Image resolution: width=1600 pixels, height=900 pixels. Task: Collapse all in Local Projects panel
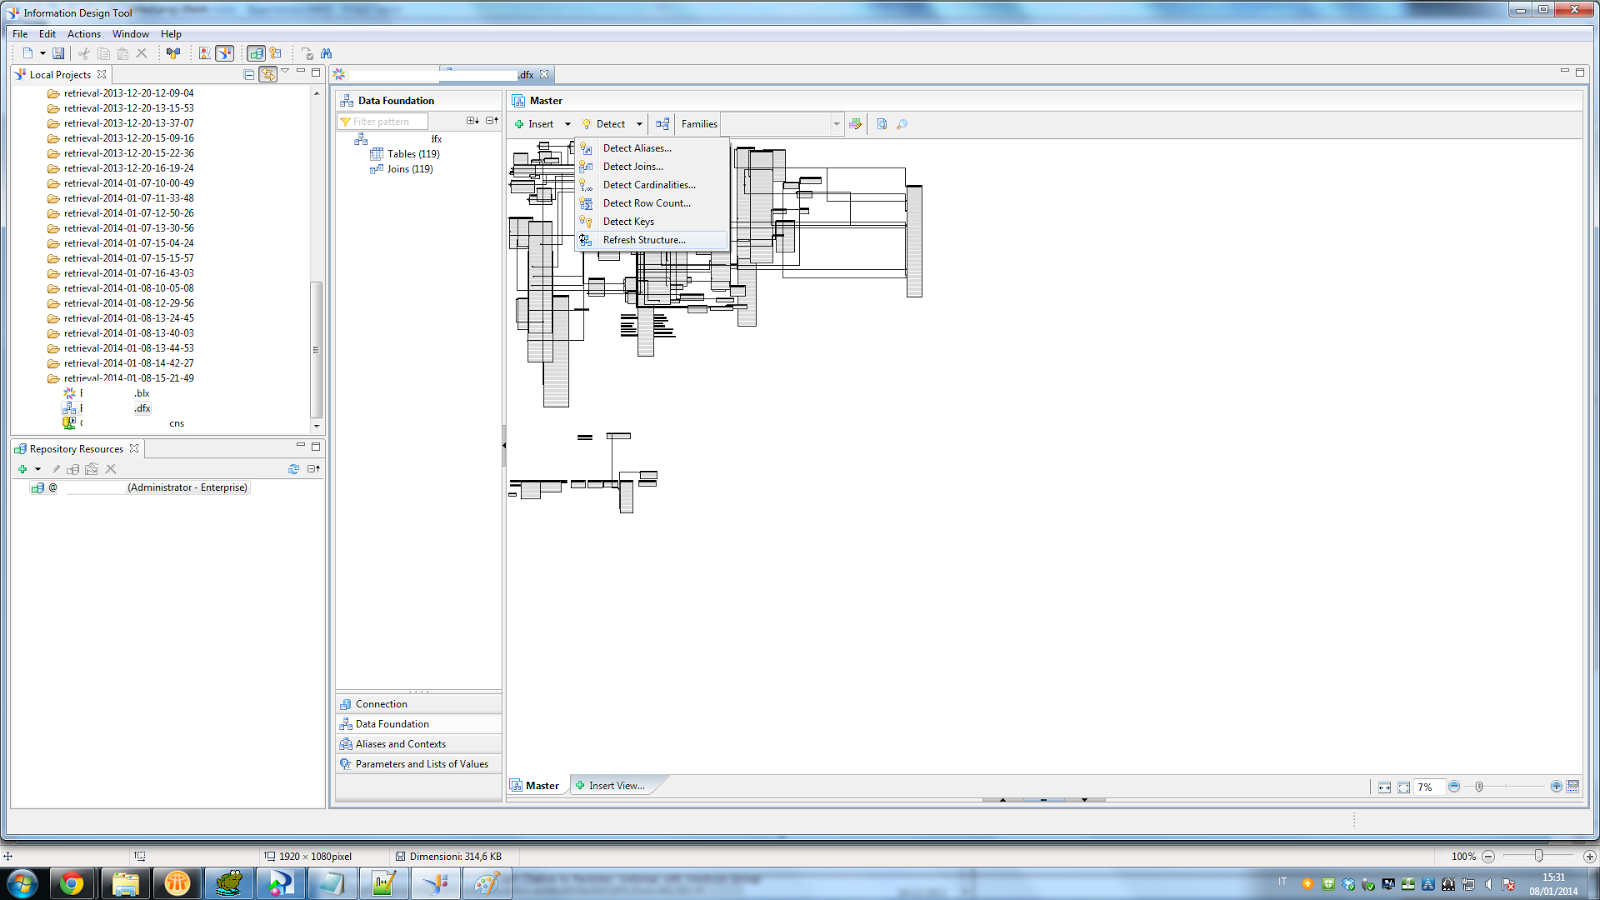tap(249, 74)
